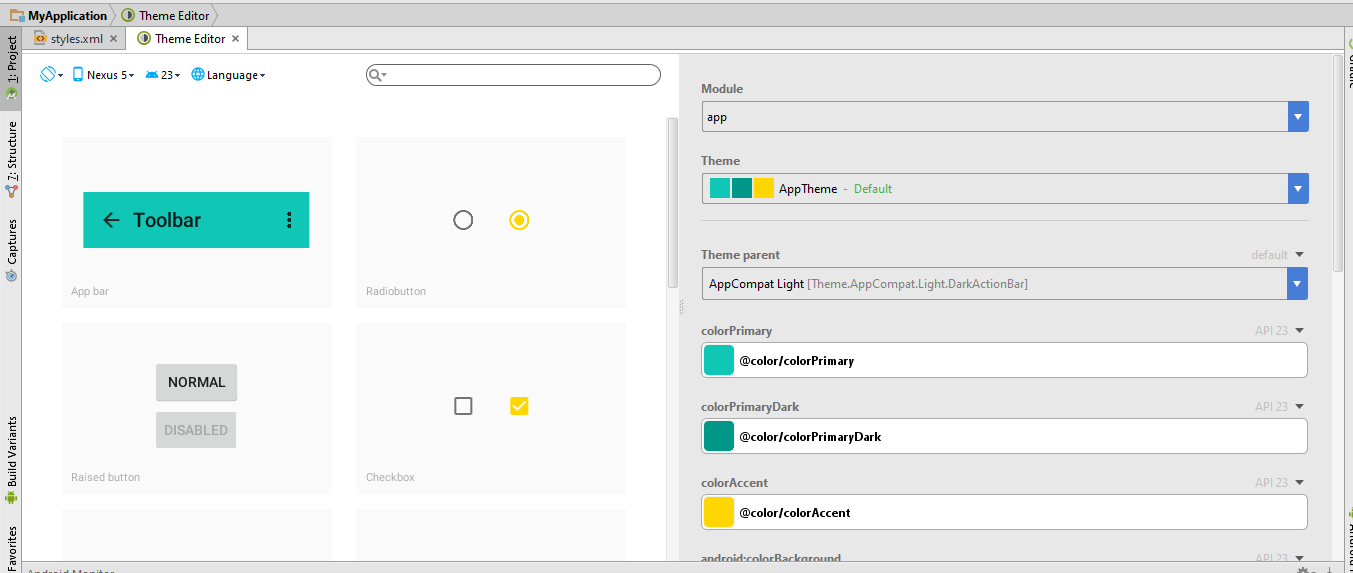The image size is (1353, 573).
Task: Close the styles.xml tab
Action: (x=114, y=39)
